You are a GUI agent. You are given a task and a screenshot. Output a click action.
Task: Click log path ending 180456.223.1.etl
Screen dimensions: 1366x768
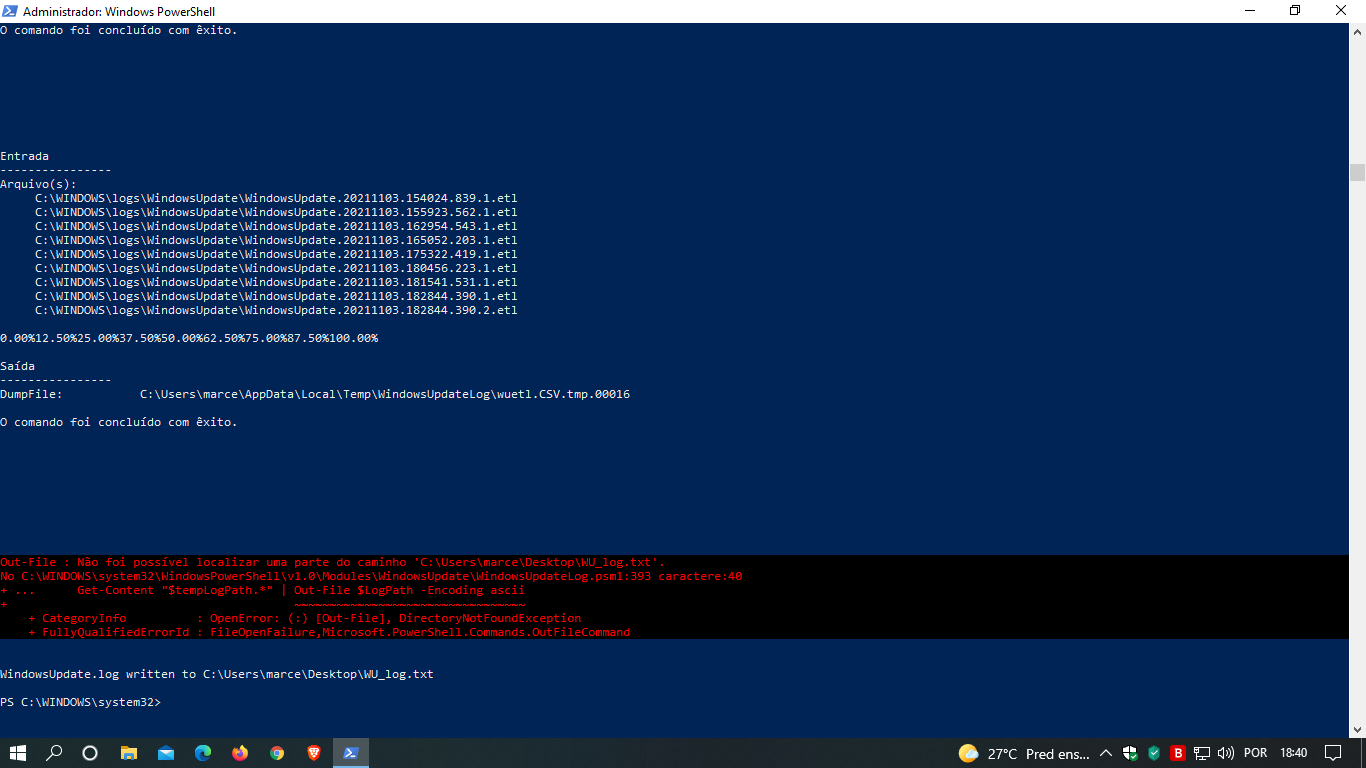276,268
